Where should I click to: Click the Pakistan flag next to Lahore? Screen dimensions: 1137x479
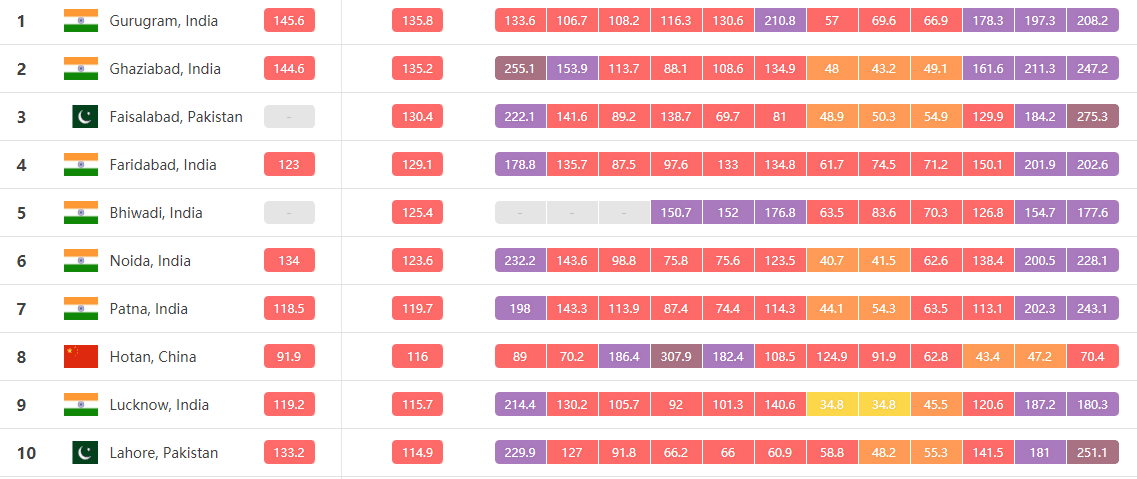pos(85,453)
